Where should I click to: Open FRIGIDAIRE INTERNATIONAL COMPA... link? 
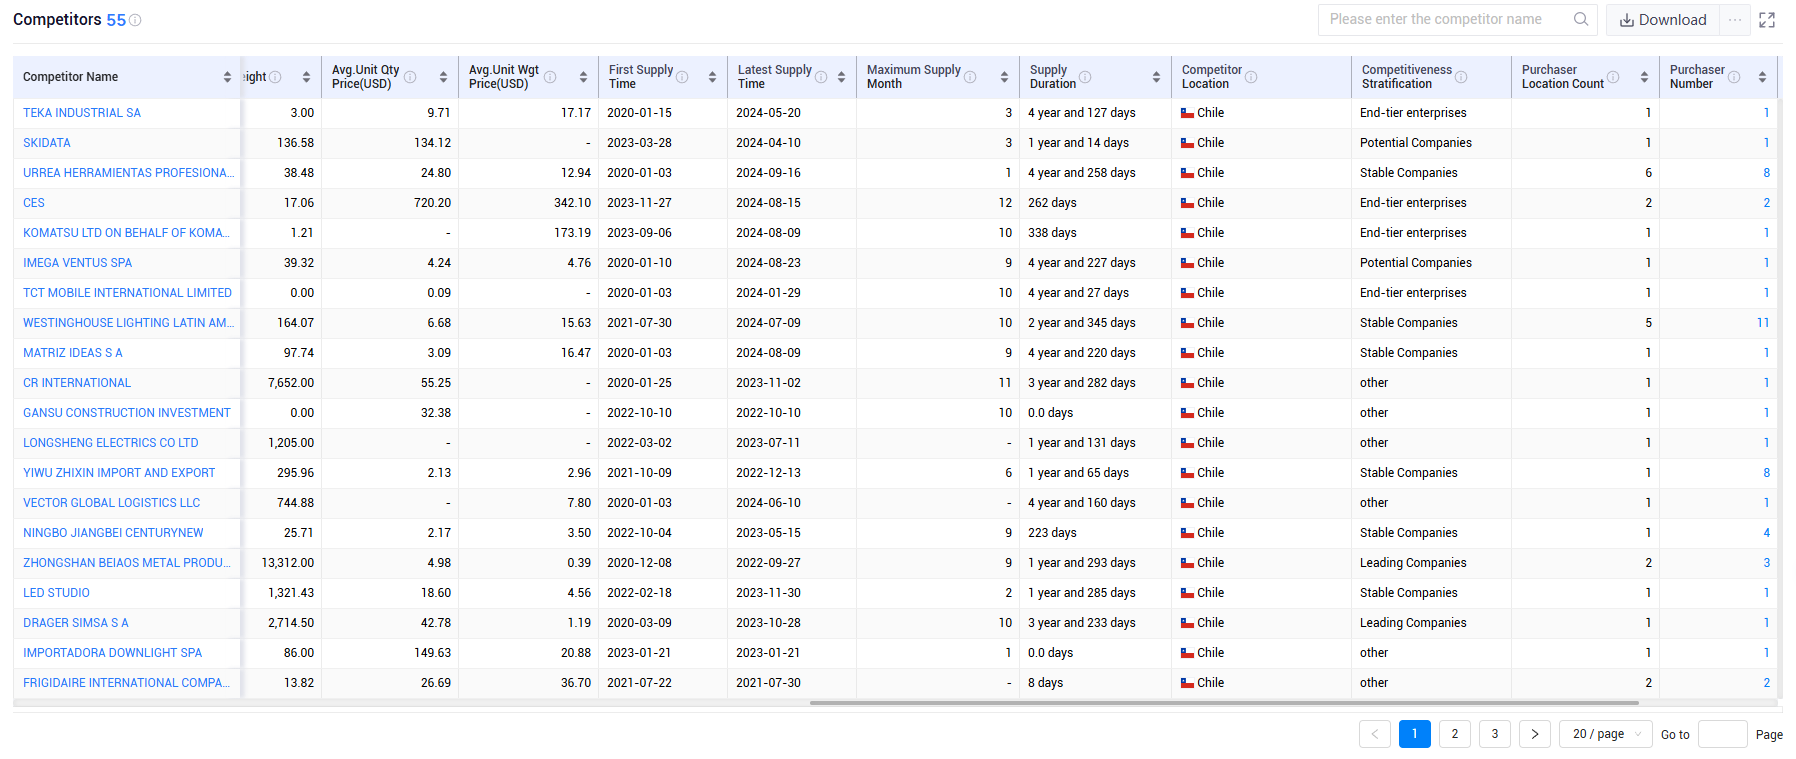127,683
